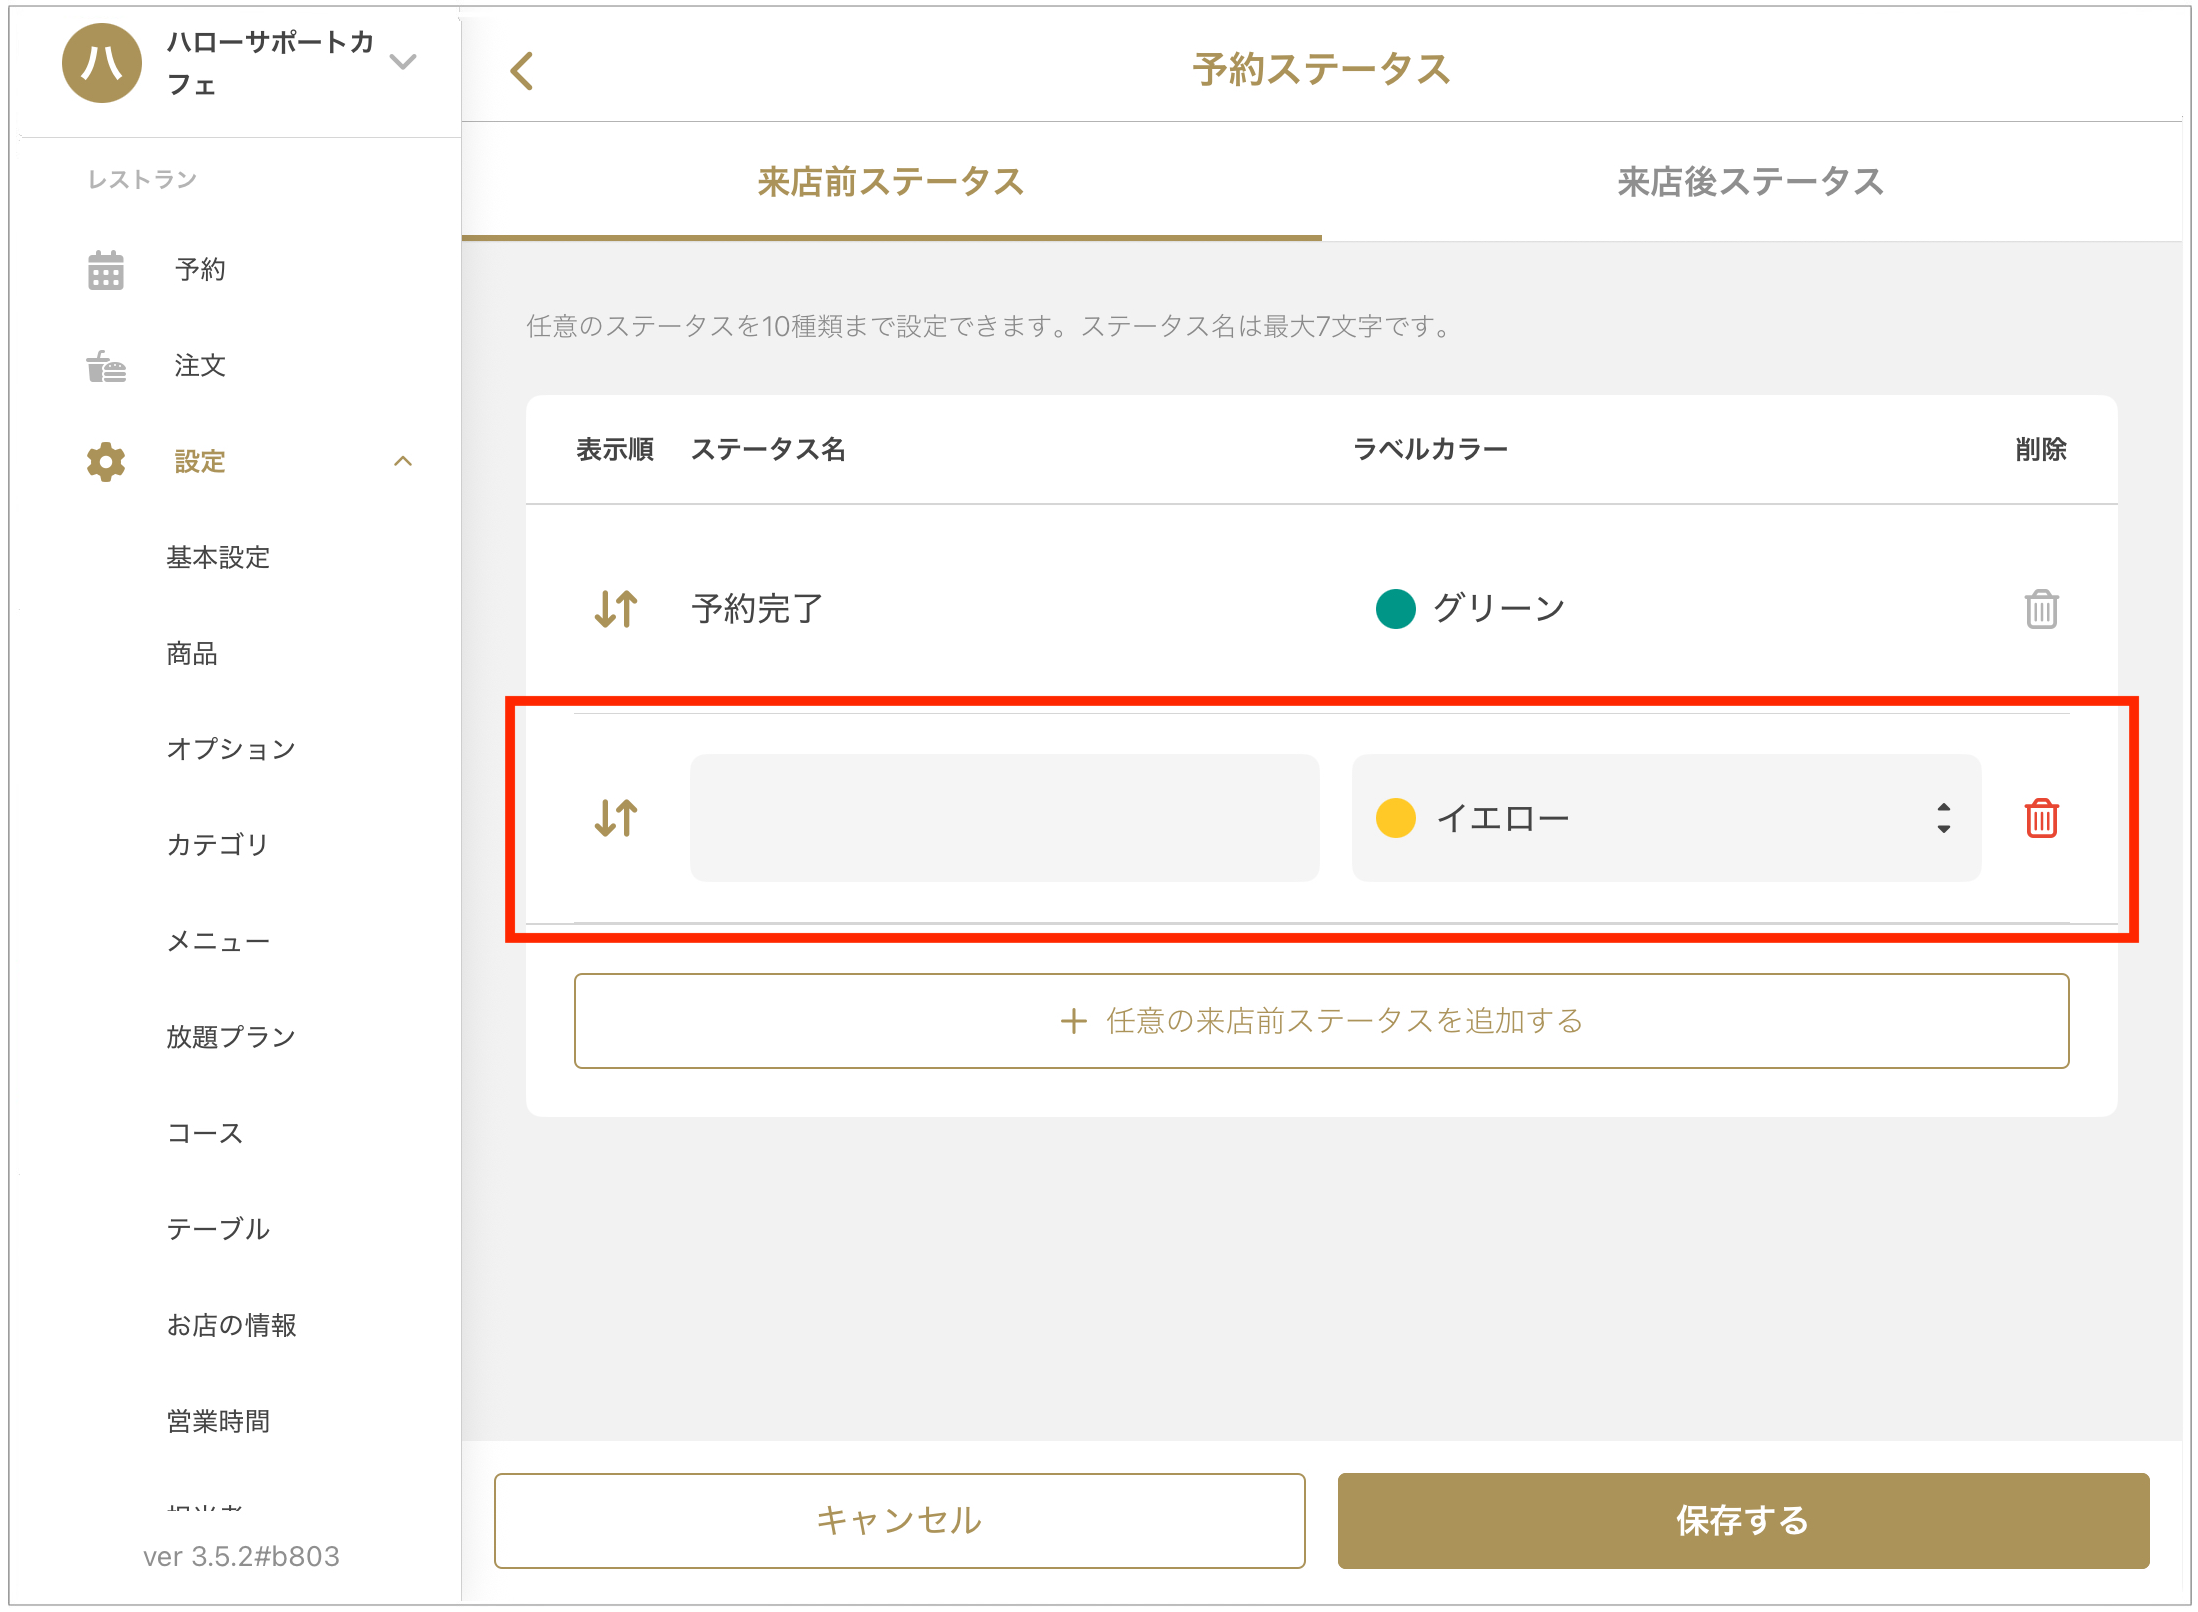
Task: Click the green color dot for グリーン
Action: click(x=1395, y=608)
